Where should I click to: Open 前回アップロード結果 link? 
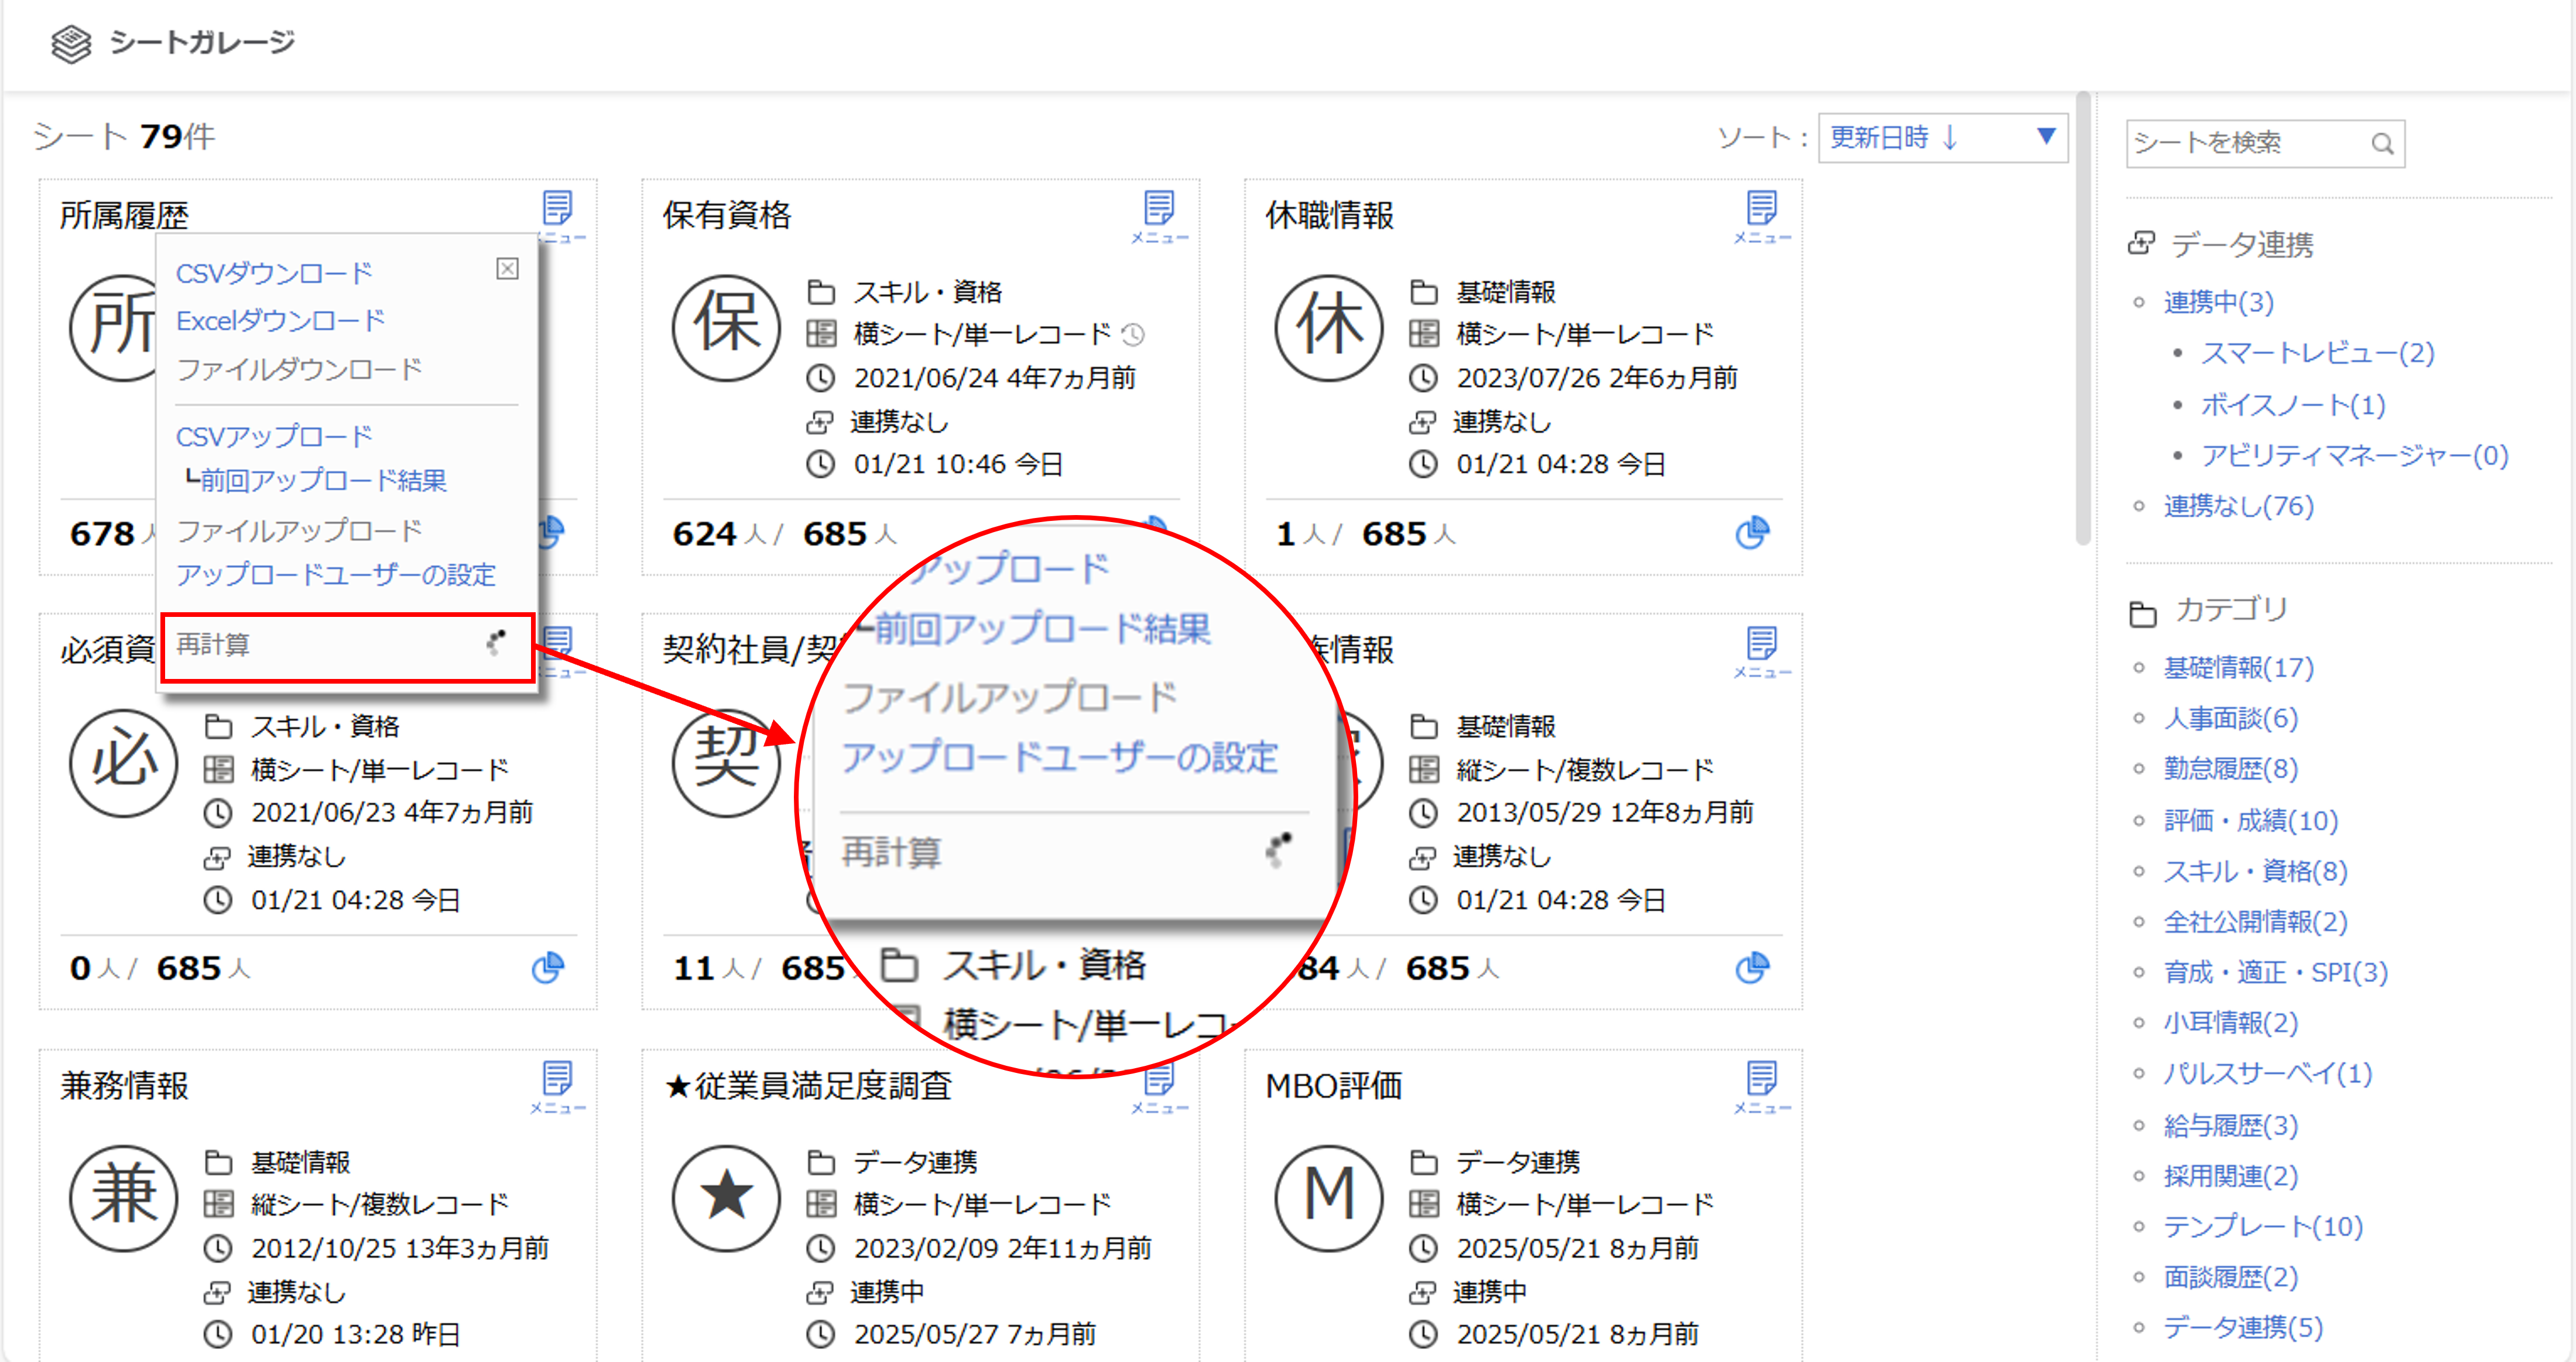tap(323, 481)
